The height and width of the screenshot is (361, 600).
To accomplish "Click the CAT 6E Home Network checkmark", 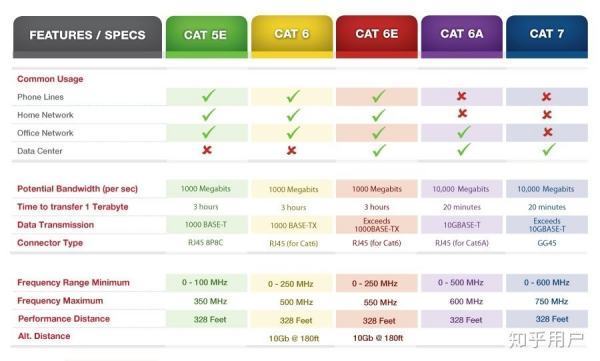I will [x=378, y=115].
